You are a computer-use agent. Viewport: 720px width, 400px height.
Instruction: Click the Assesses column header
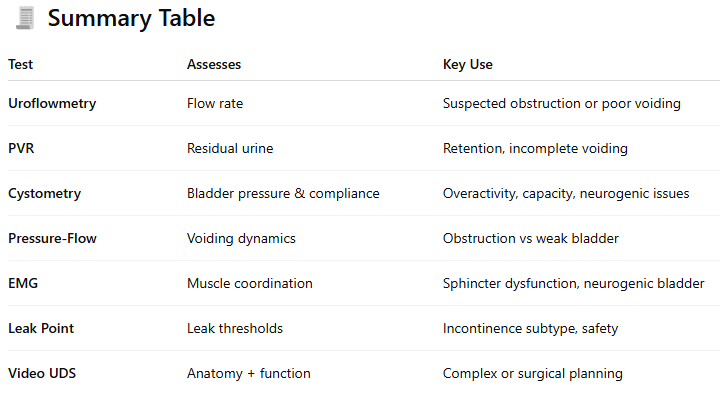[214, 64]
